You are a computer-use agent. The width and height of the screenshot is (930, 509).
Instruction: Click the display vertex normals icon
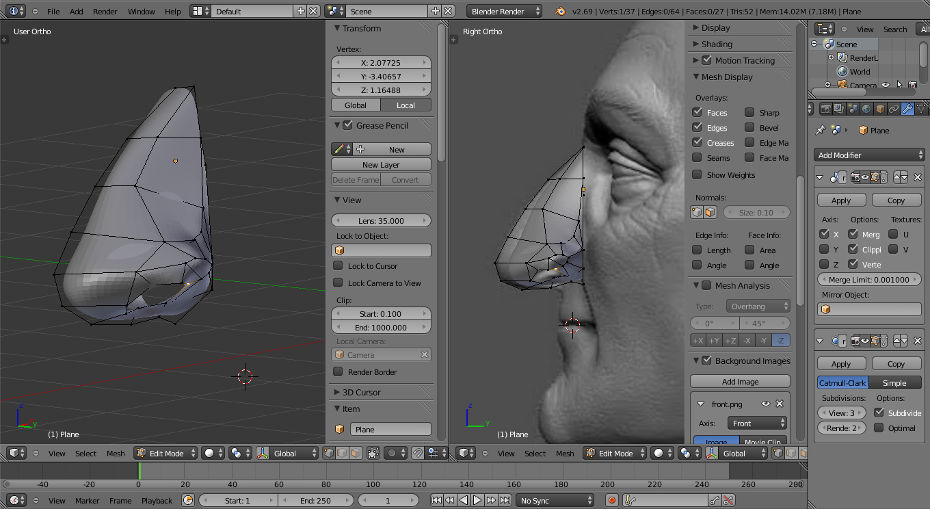(x=698, y=212)
